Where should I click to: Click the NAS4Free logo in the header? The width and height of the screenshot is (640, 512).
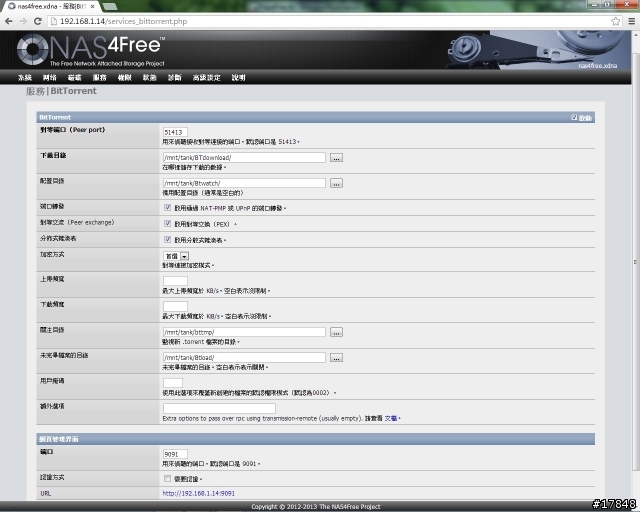91,51
